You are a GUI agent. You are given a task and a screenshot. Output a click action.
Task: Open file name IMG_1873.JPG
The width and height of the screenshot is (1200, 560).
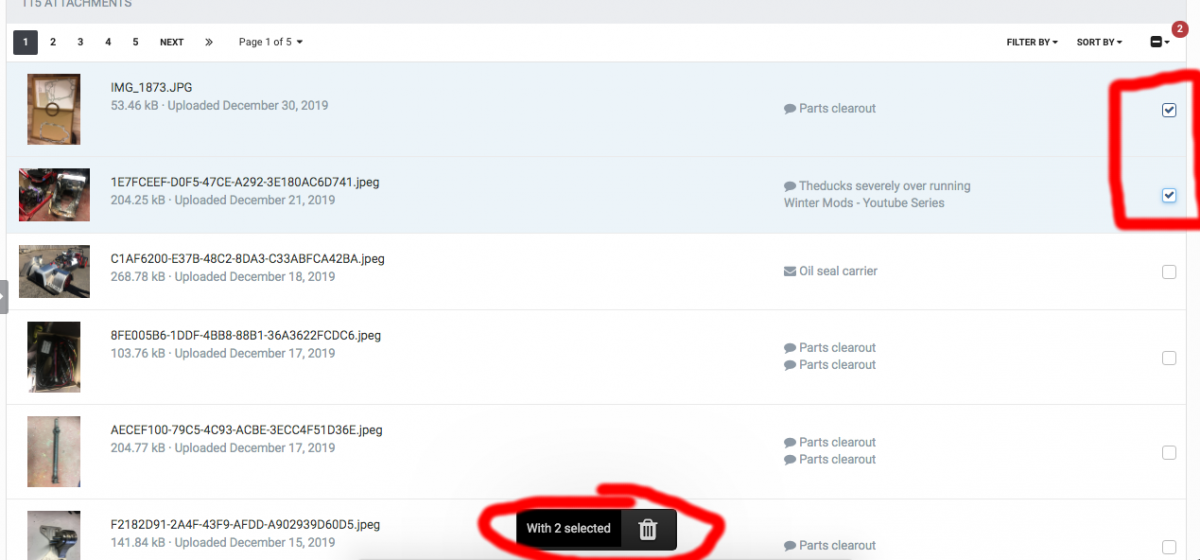151,87
